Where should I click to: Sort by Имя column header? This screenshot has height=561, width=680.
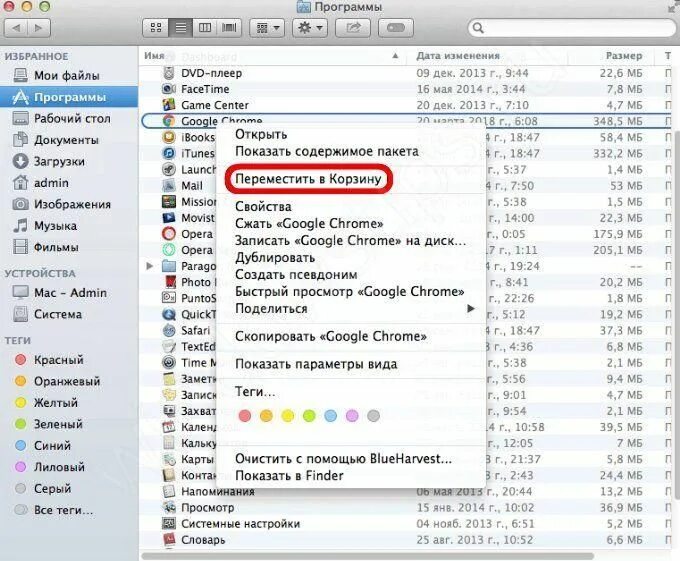pos(273,56)
